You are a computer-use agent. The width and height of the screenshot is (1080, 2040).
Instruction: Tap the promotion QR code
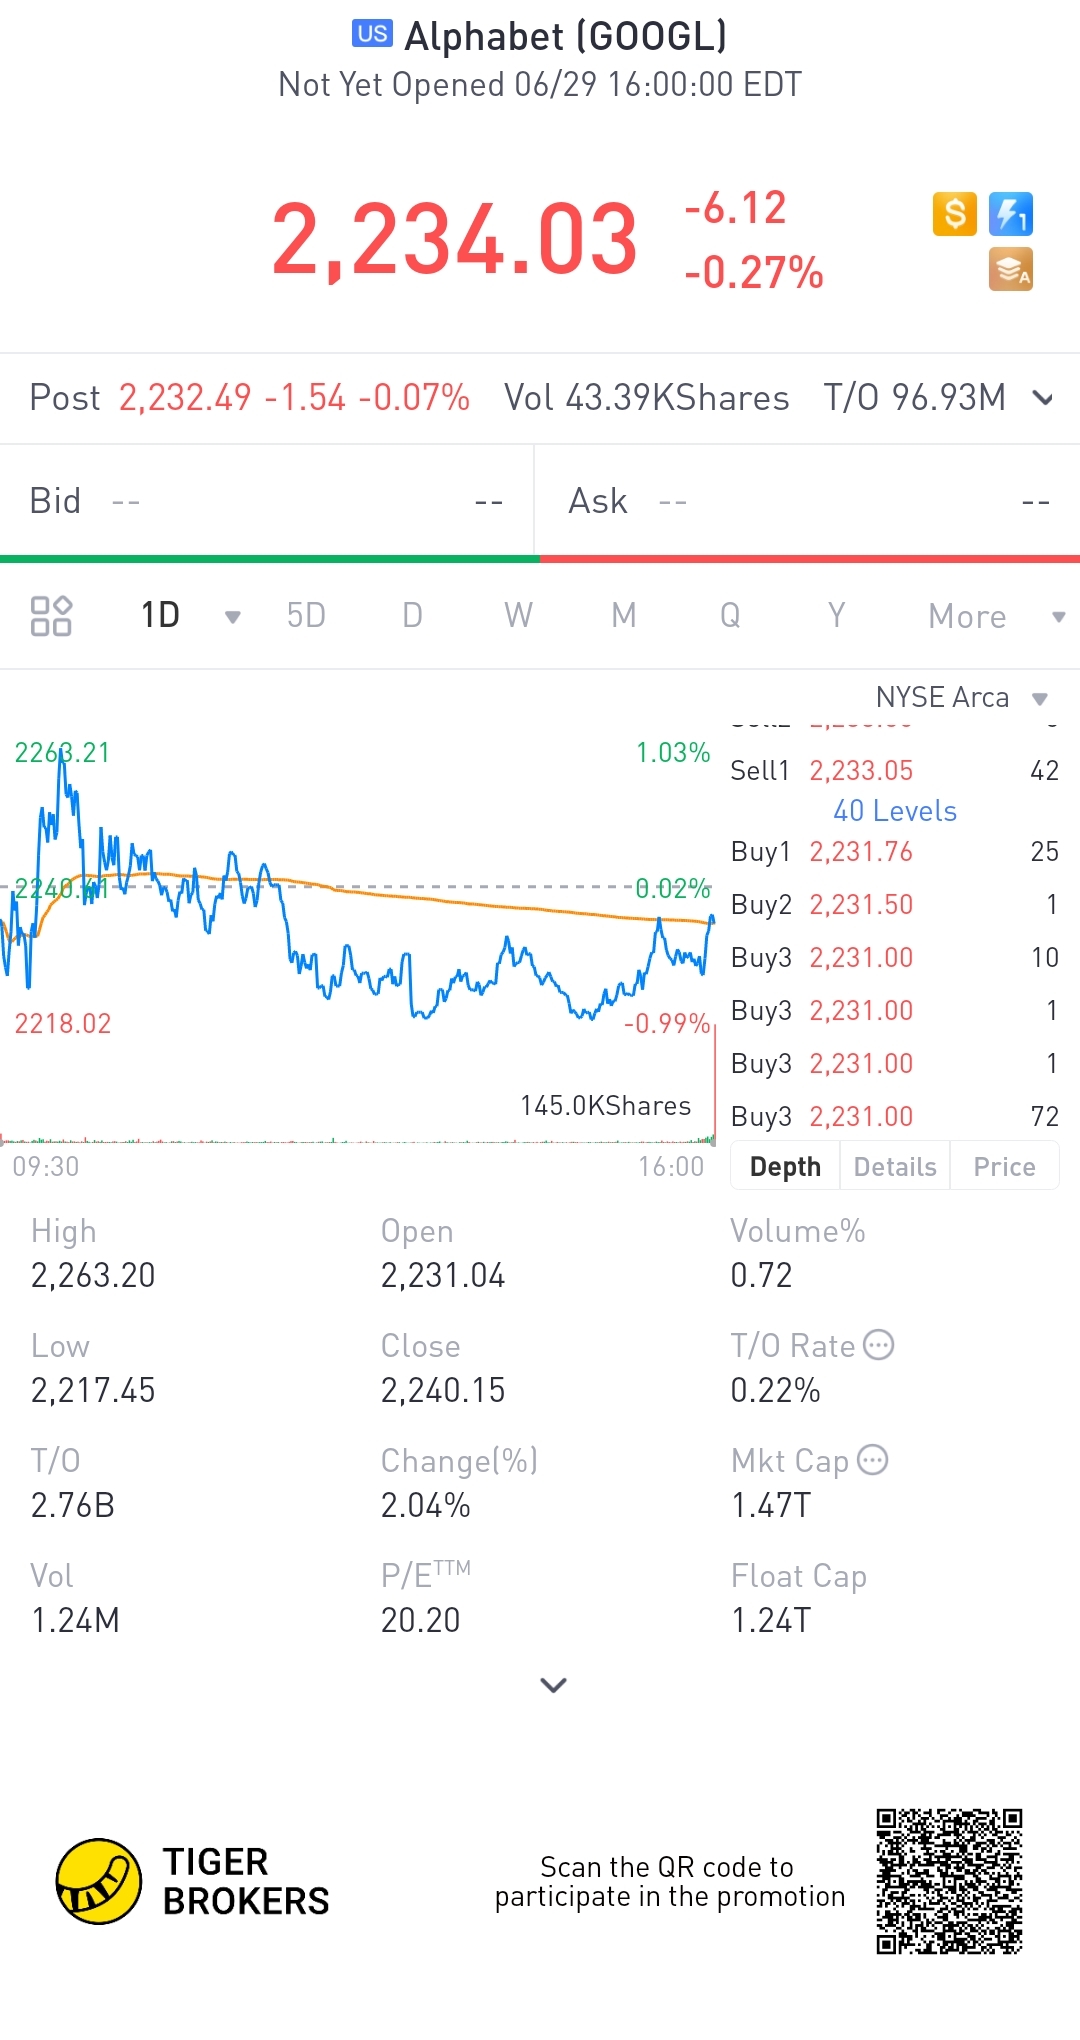pos(949,1881)
